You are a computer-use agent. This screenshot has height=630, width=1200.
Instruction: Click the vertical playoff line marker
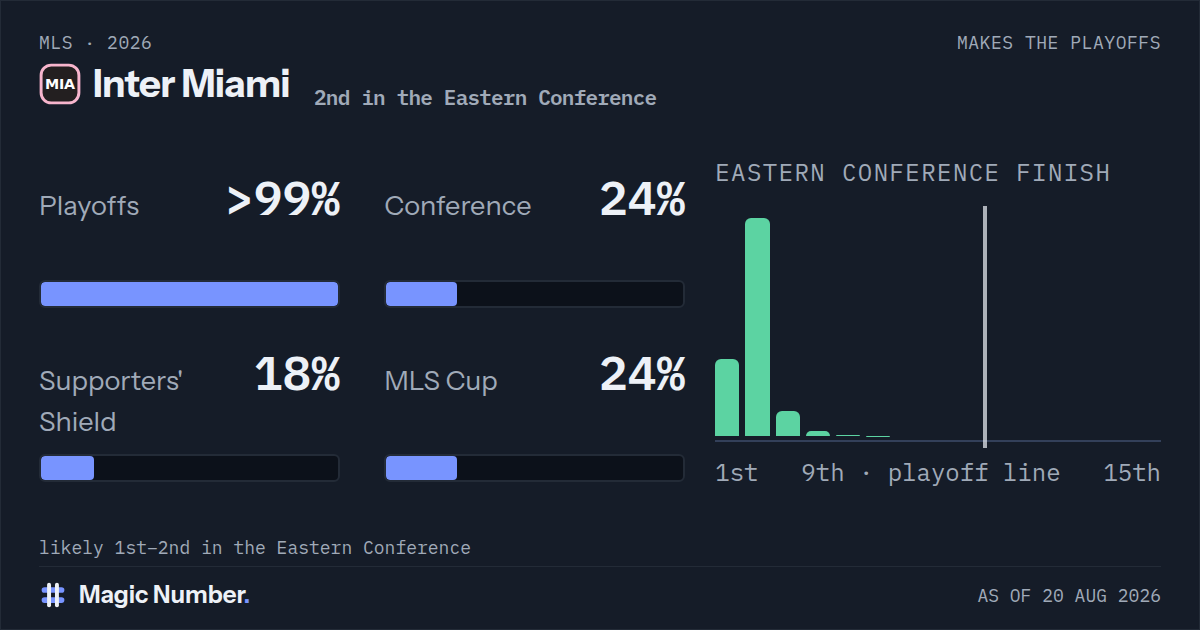[x=985, y=327]
